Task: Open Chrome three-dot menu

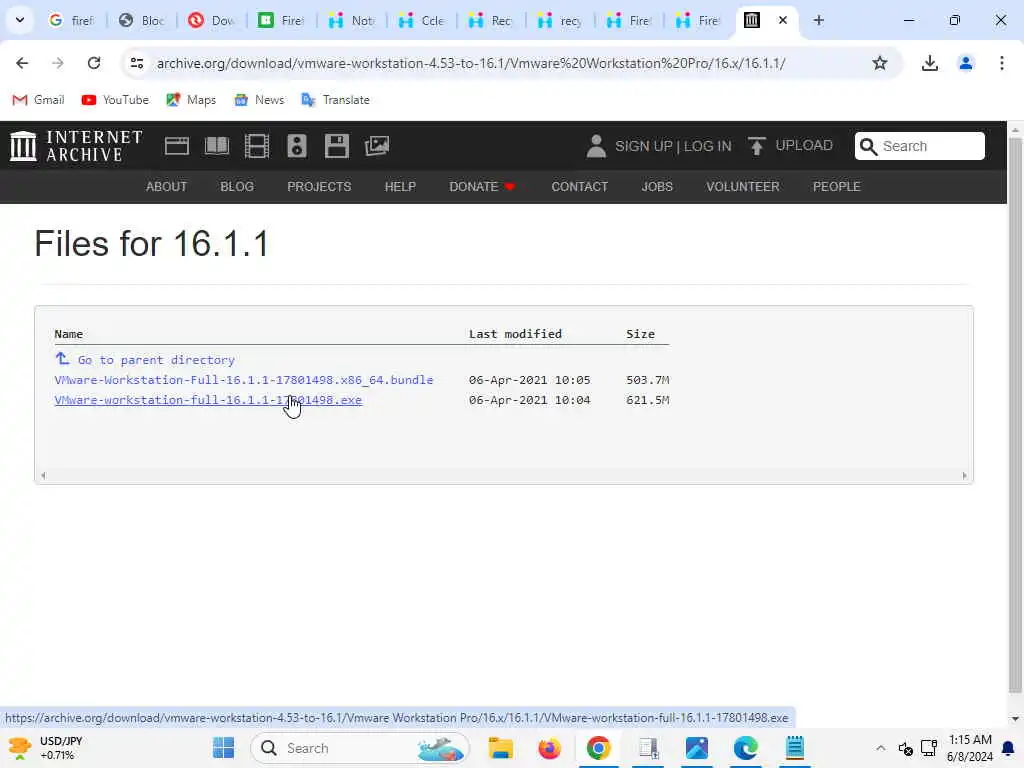Action: pos(1001,63)
